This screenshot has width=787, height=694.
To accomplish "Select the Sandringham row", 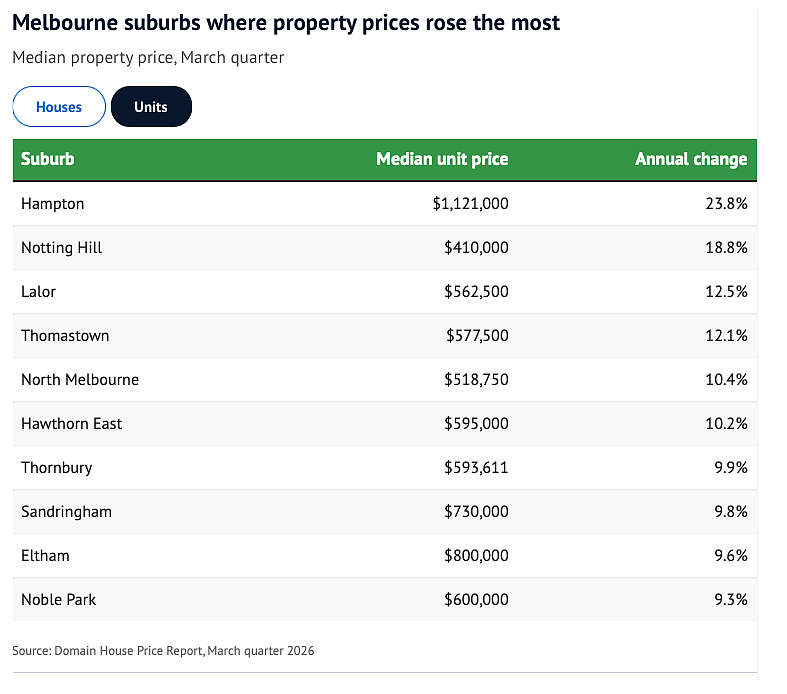I will point(384,511).
